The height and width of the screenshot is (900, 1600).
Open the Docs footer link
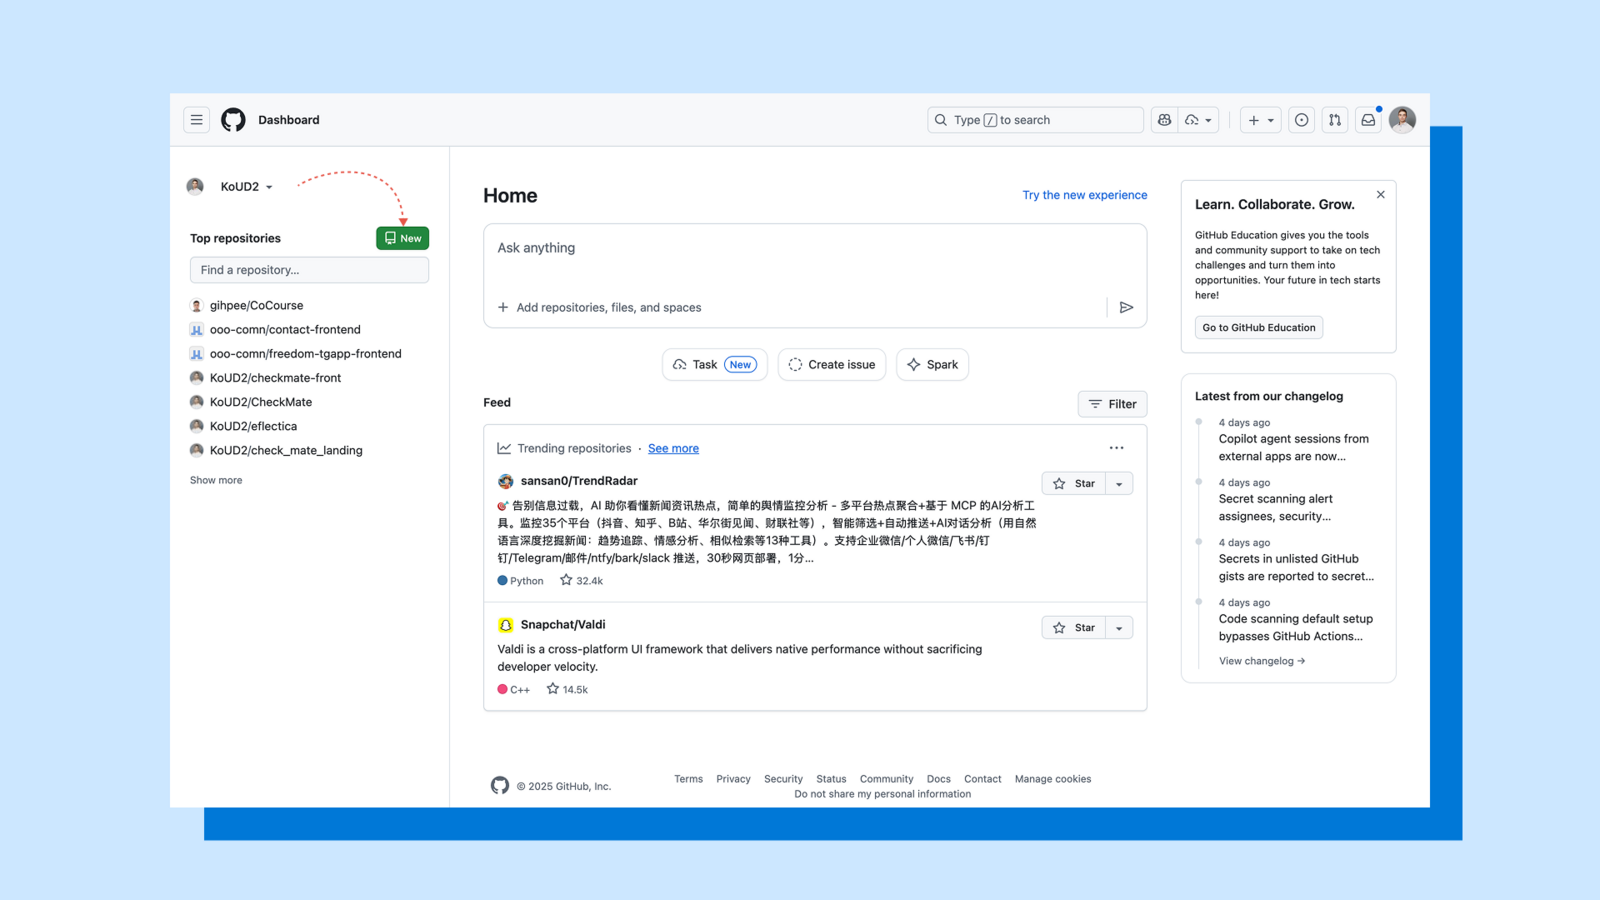click(x=939, y=779)
